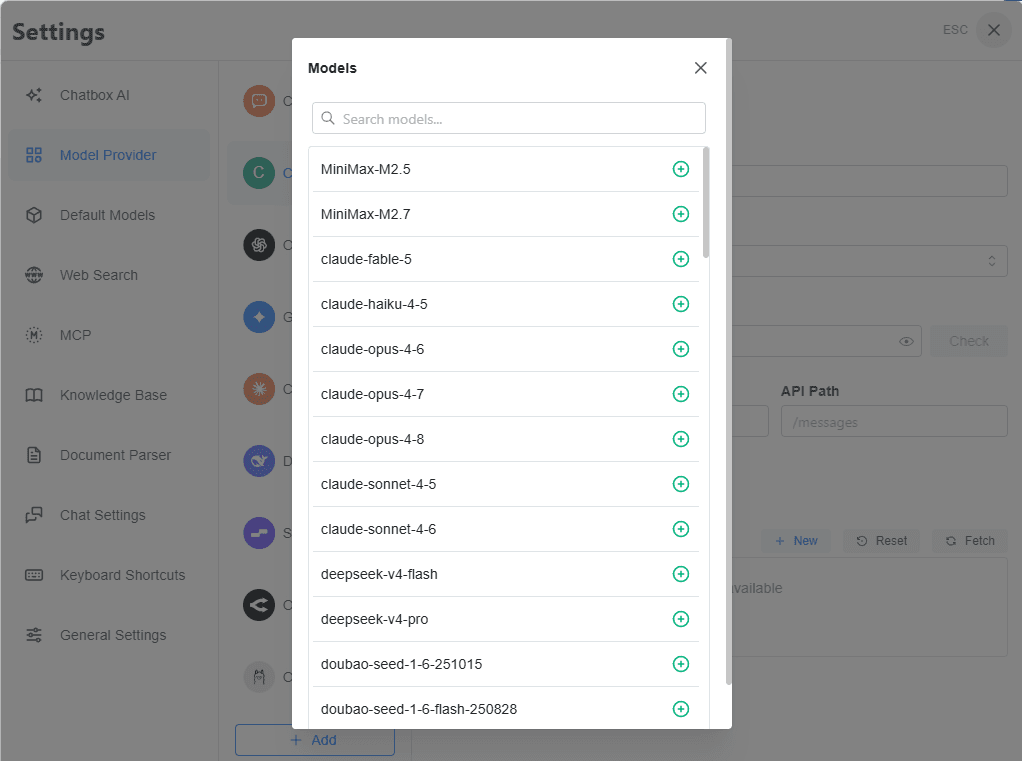This screenshot has height=761, width=1022.
Task: Select the claude-opus-4-8 row text
Action: point(372,439)
